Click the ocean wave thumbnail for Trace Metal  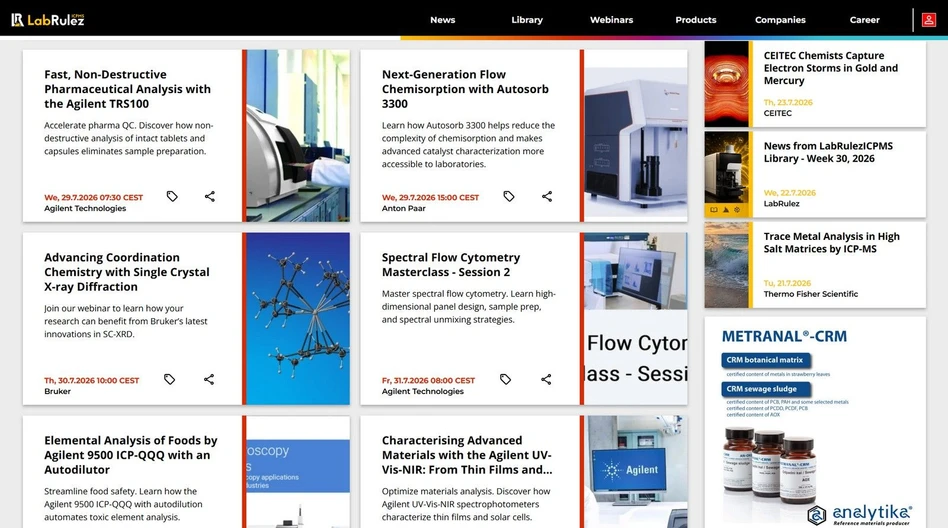tap(727, 265)
